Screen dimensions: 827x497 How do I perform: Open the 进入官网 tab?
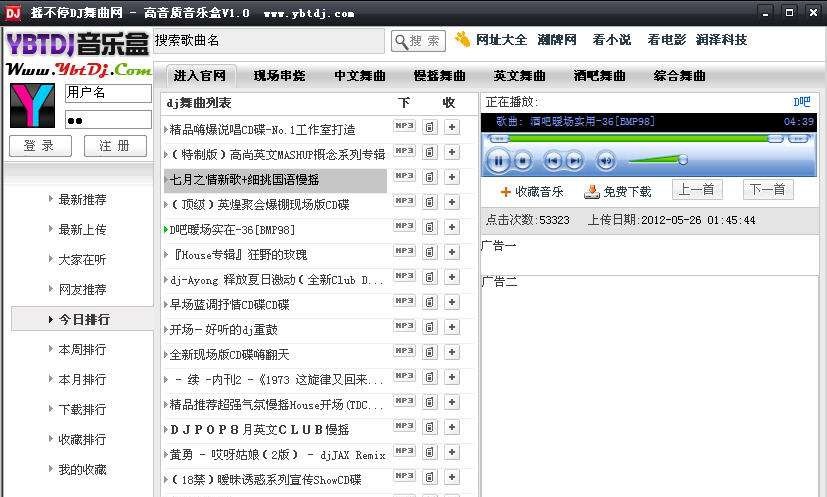point(200,76)
